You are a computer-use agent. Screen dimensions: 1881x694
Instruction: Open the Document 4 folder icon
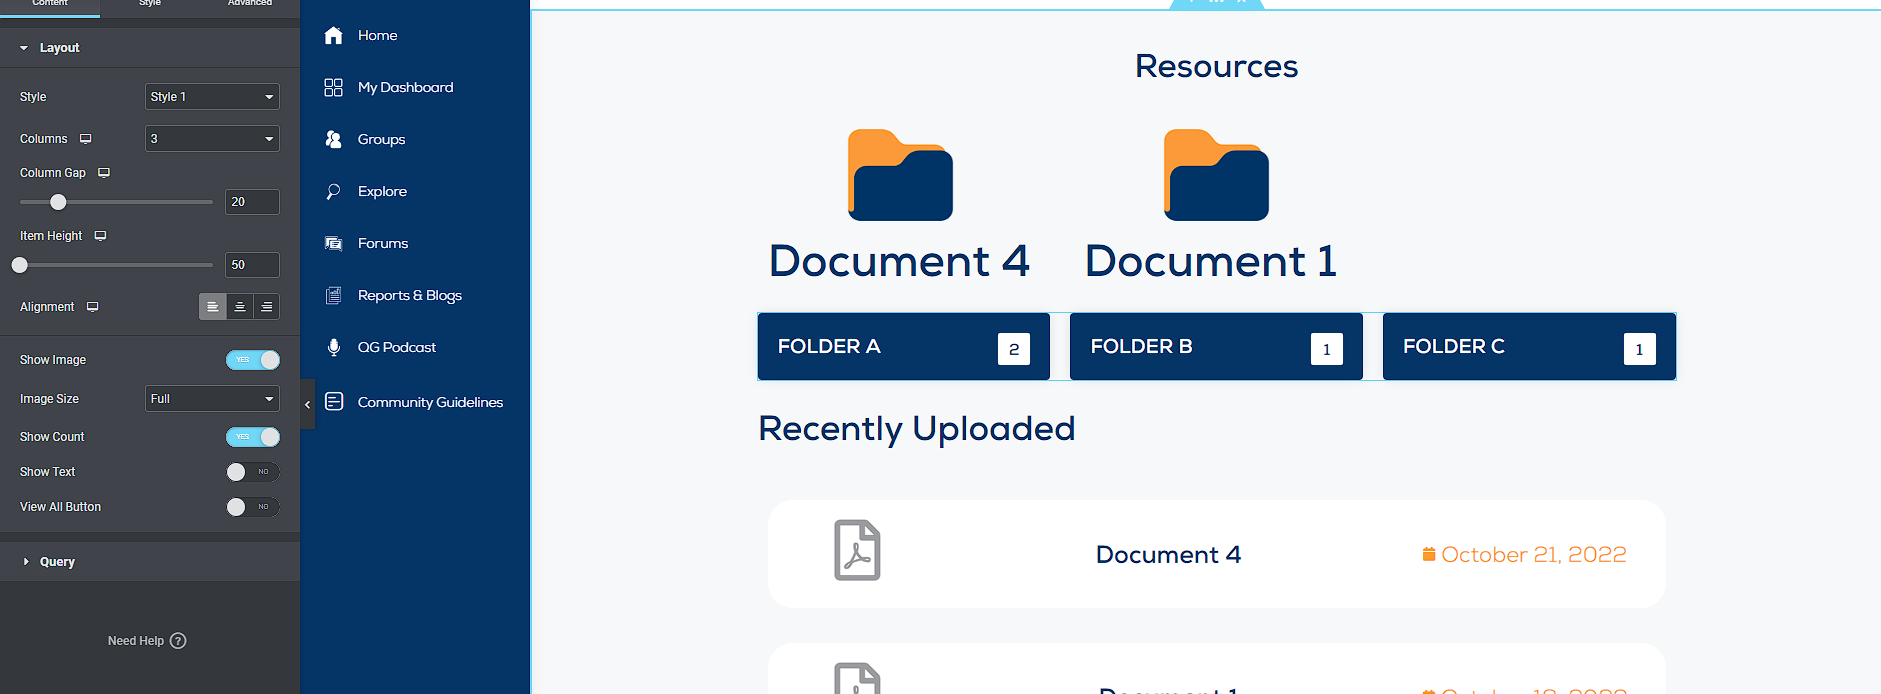pyautogui.click(x=900, y=175)
